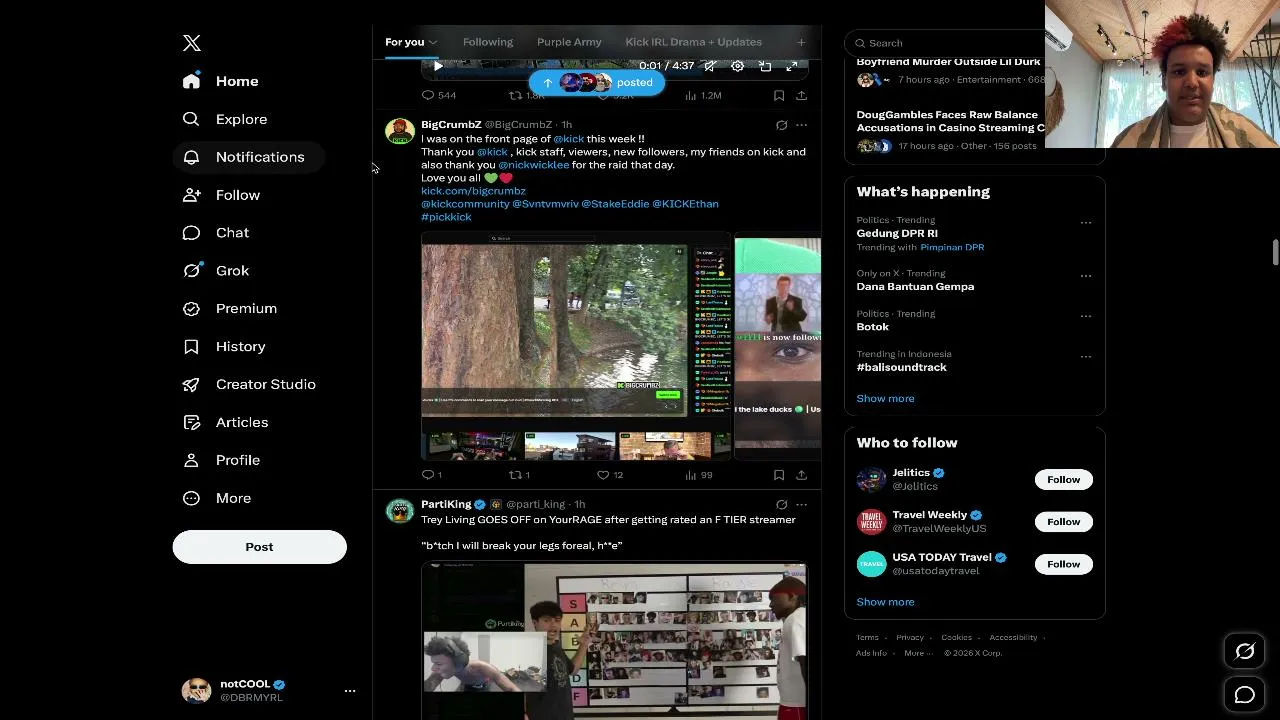Follow Jelitics
Image resolution: width=1280 pixels, height=720 pixels.
(1063, 480)
